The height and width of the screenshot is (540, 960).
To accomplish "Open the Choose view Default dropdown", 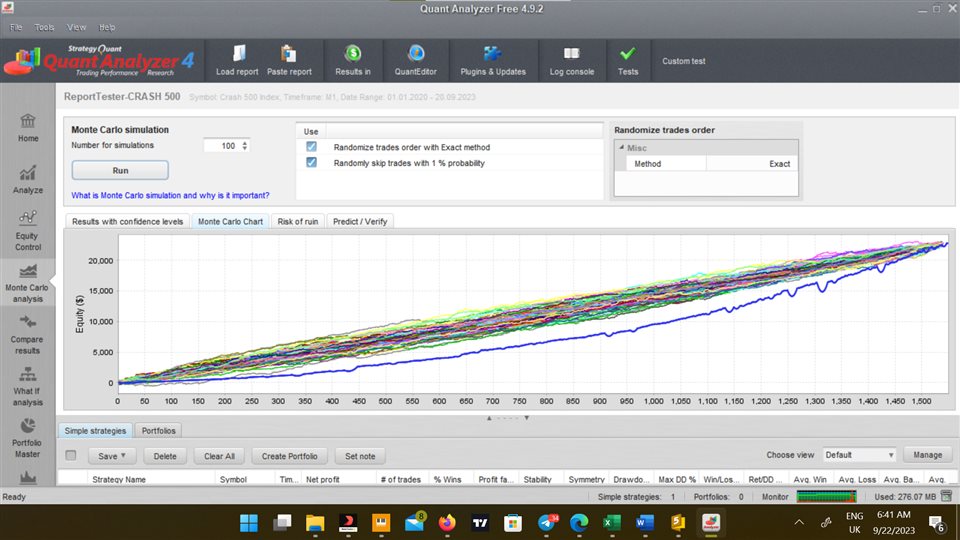I will (858, 455).
